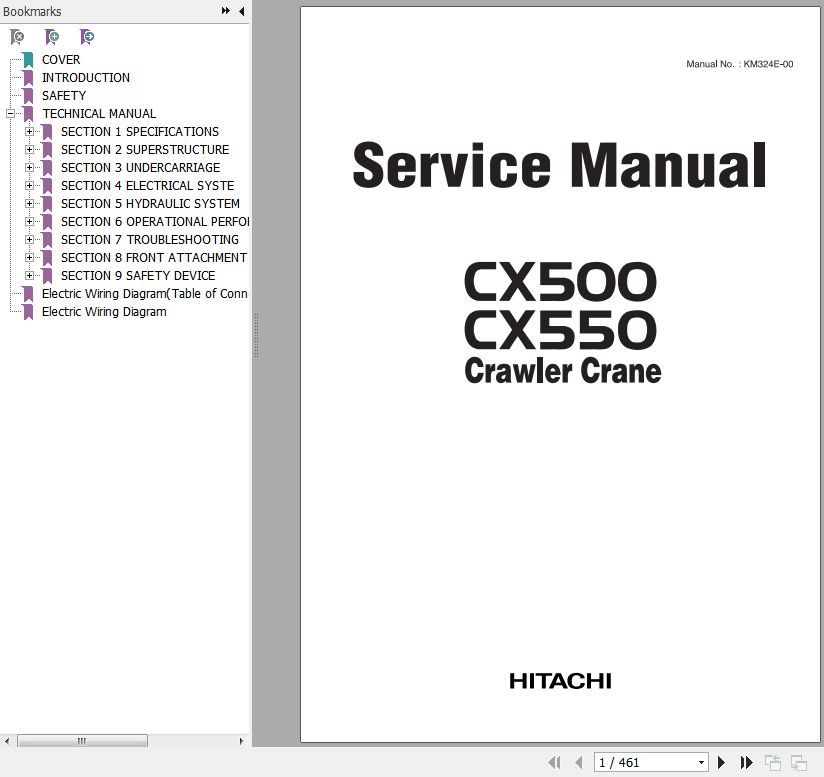
Task: Click the Bookmarks panel title
Action: 32,12
